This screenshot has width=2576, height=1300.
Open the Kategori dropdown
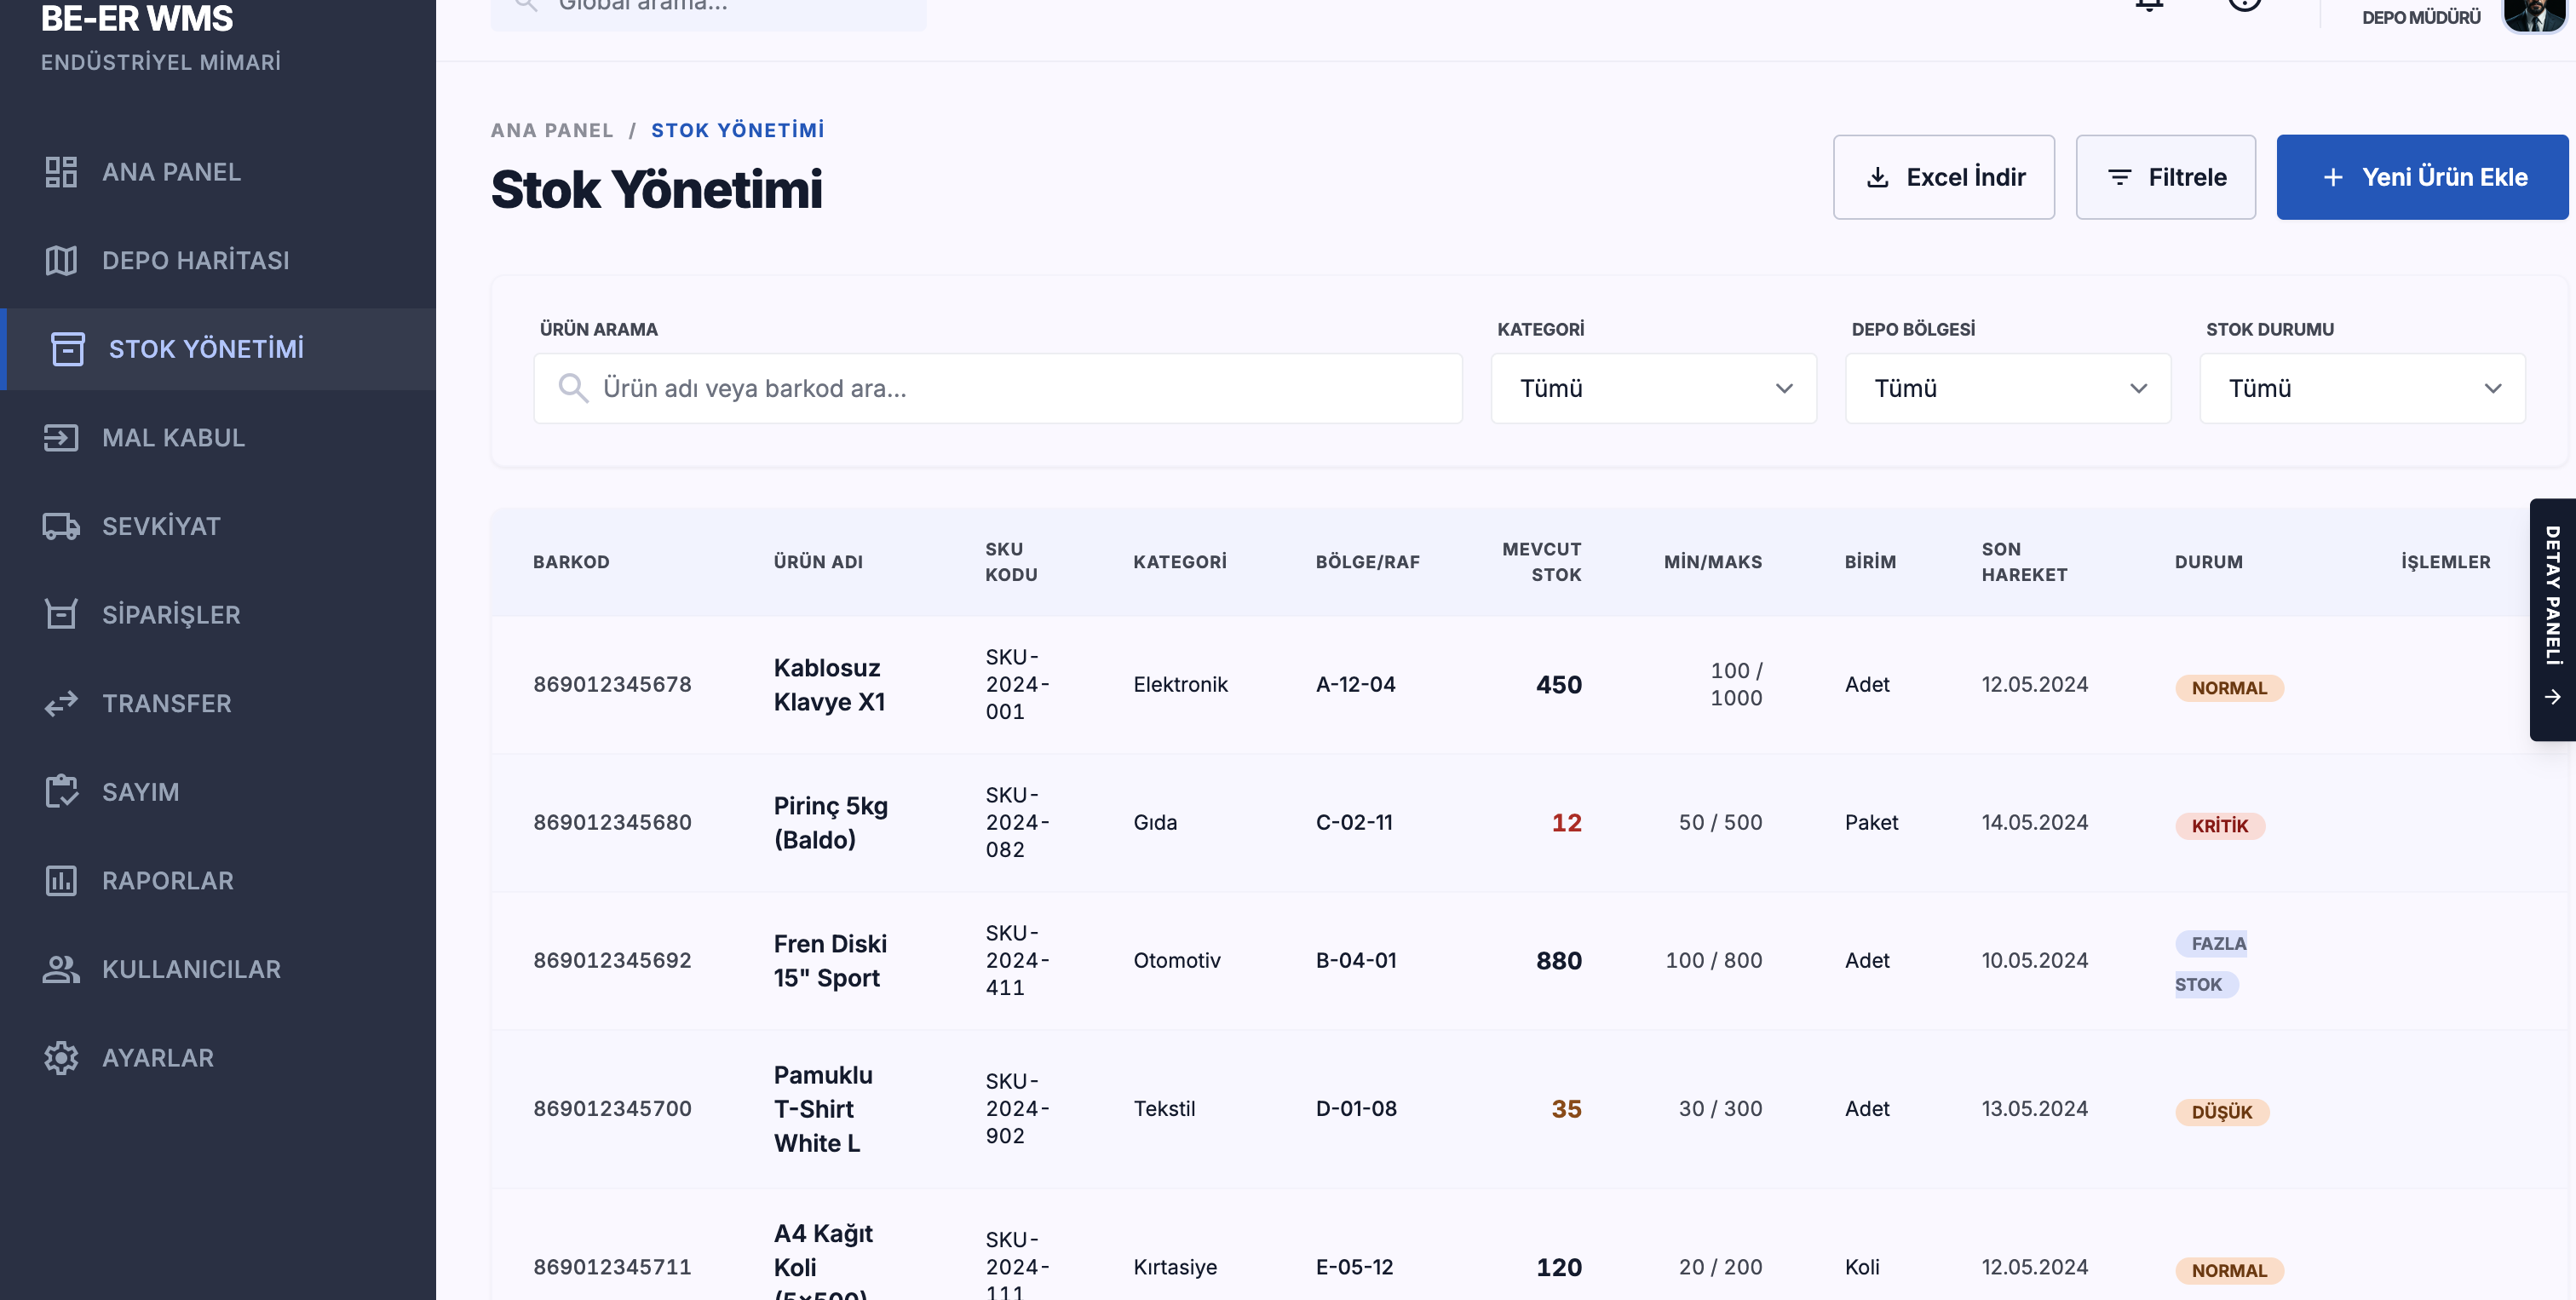click(x=1653, y=388)
